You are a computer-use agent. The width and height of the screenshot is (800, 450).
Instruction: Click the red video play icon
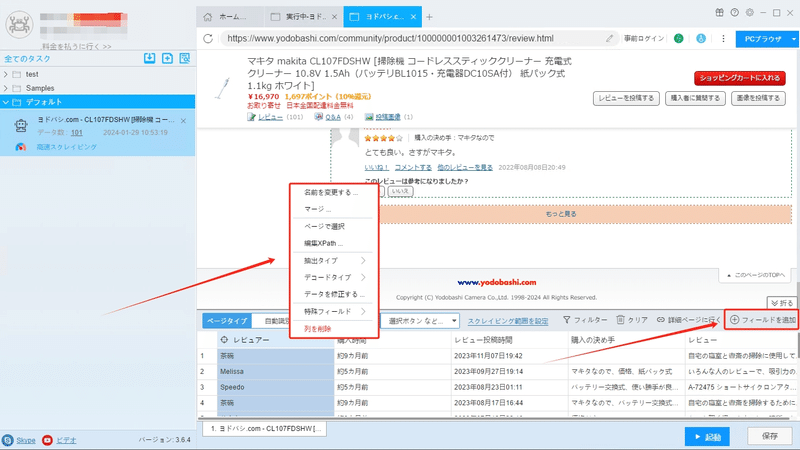click(47, 440)
